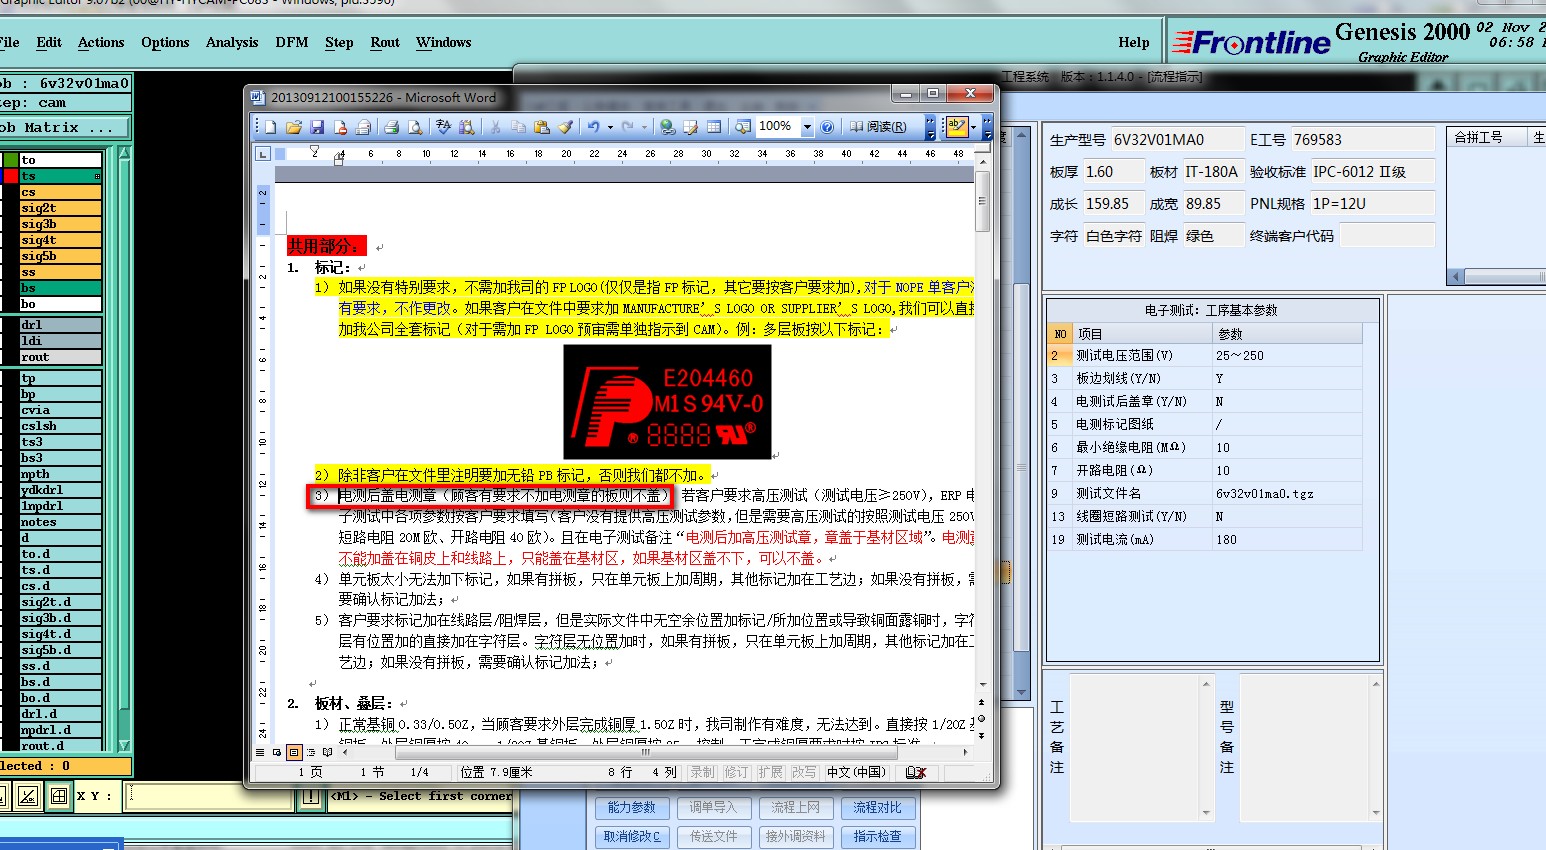Select the 测试电压范围 row in parameters table

click(1205, 355)
